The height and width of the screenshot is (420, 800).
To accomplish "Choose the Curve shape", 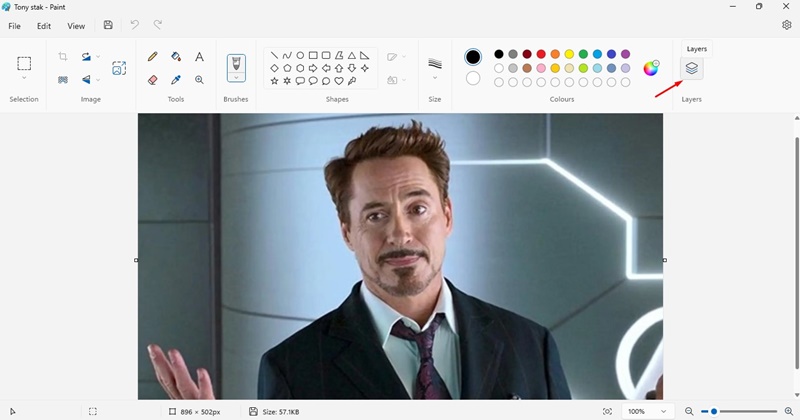I will 287,55.
